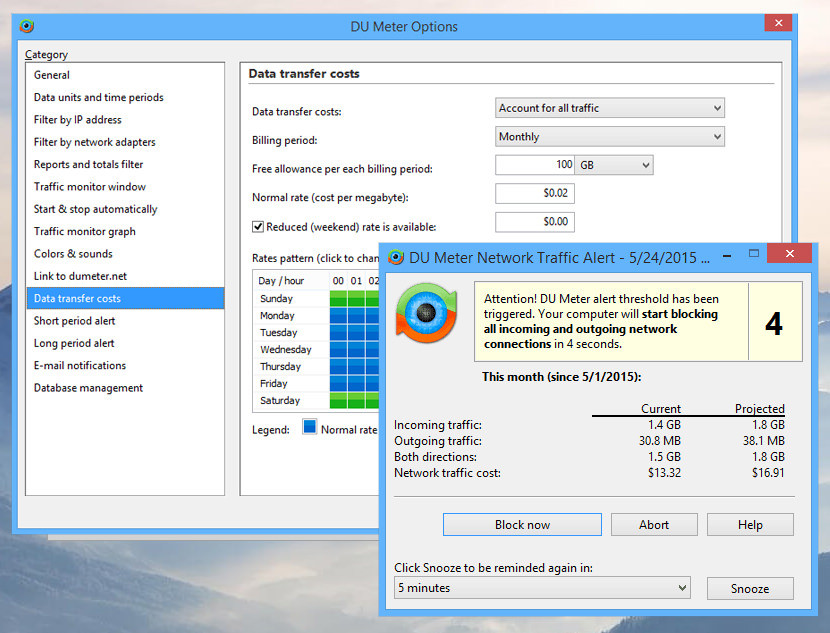Click Sunday hour 00 green rate cell

pyautogui.click(x=338, y=298)
